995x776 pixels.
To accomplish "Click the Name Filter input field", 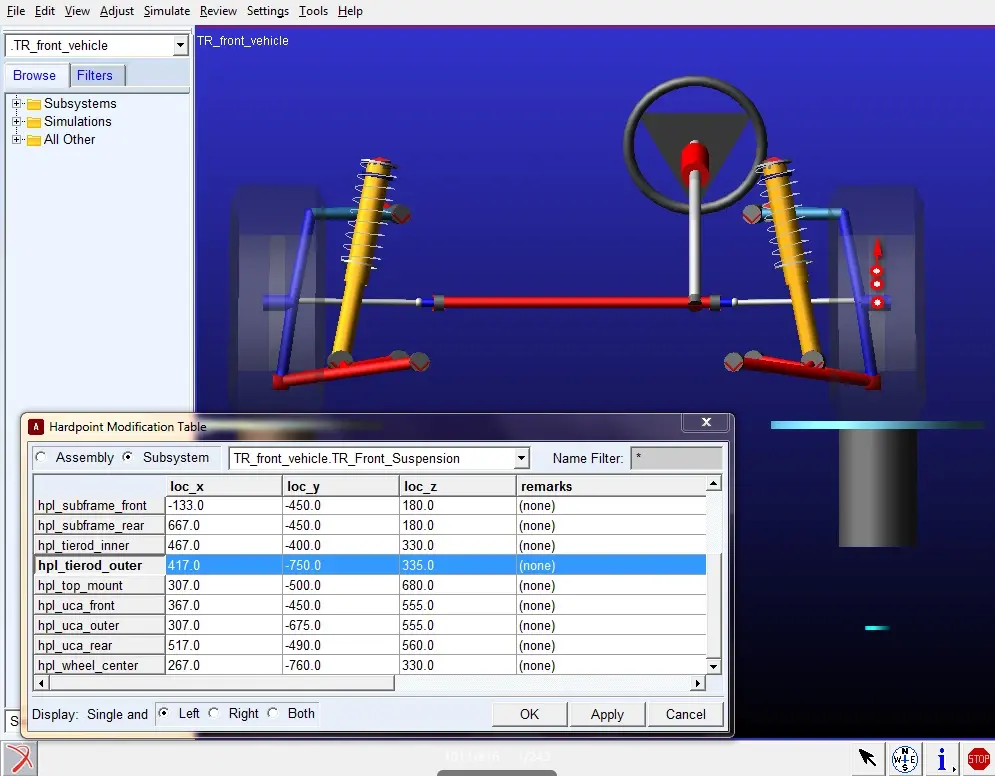I will point(676,458).
